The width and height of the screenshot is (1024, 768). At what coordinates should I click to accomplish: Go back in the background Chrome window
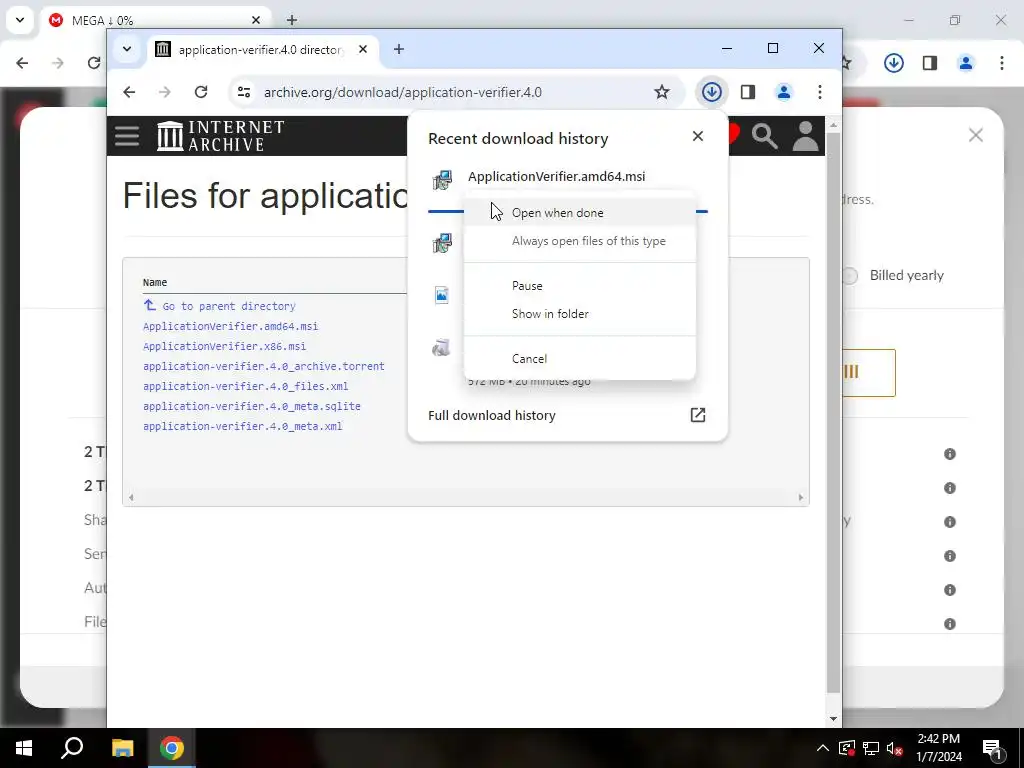pos(22,63)
